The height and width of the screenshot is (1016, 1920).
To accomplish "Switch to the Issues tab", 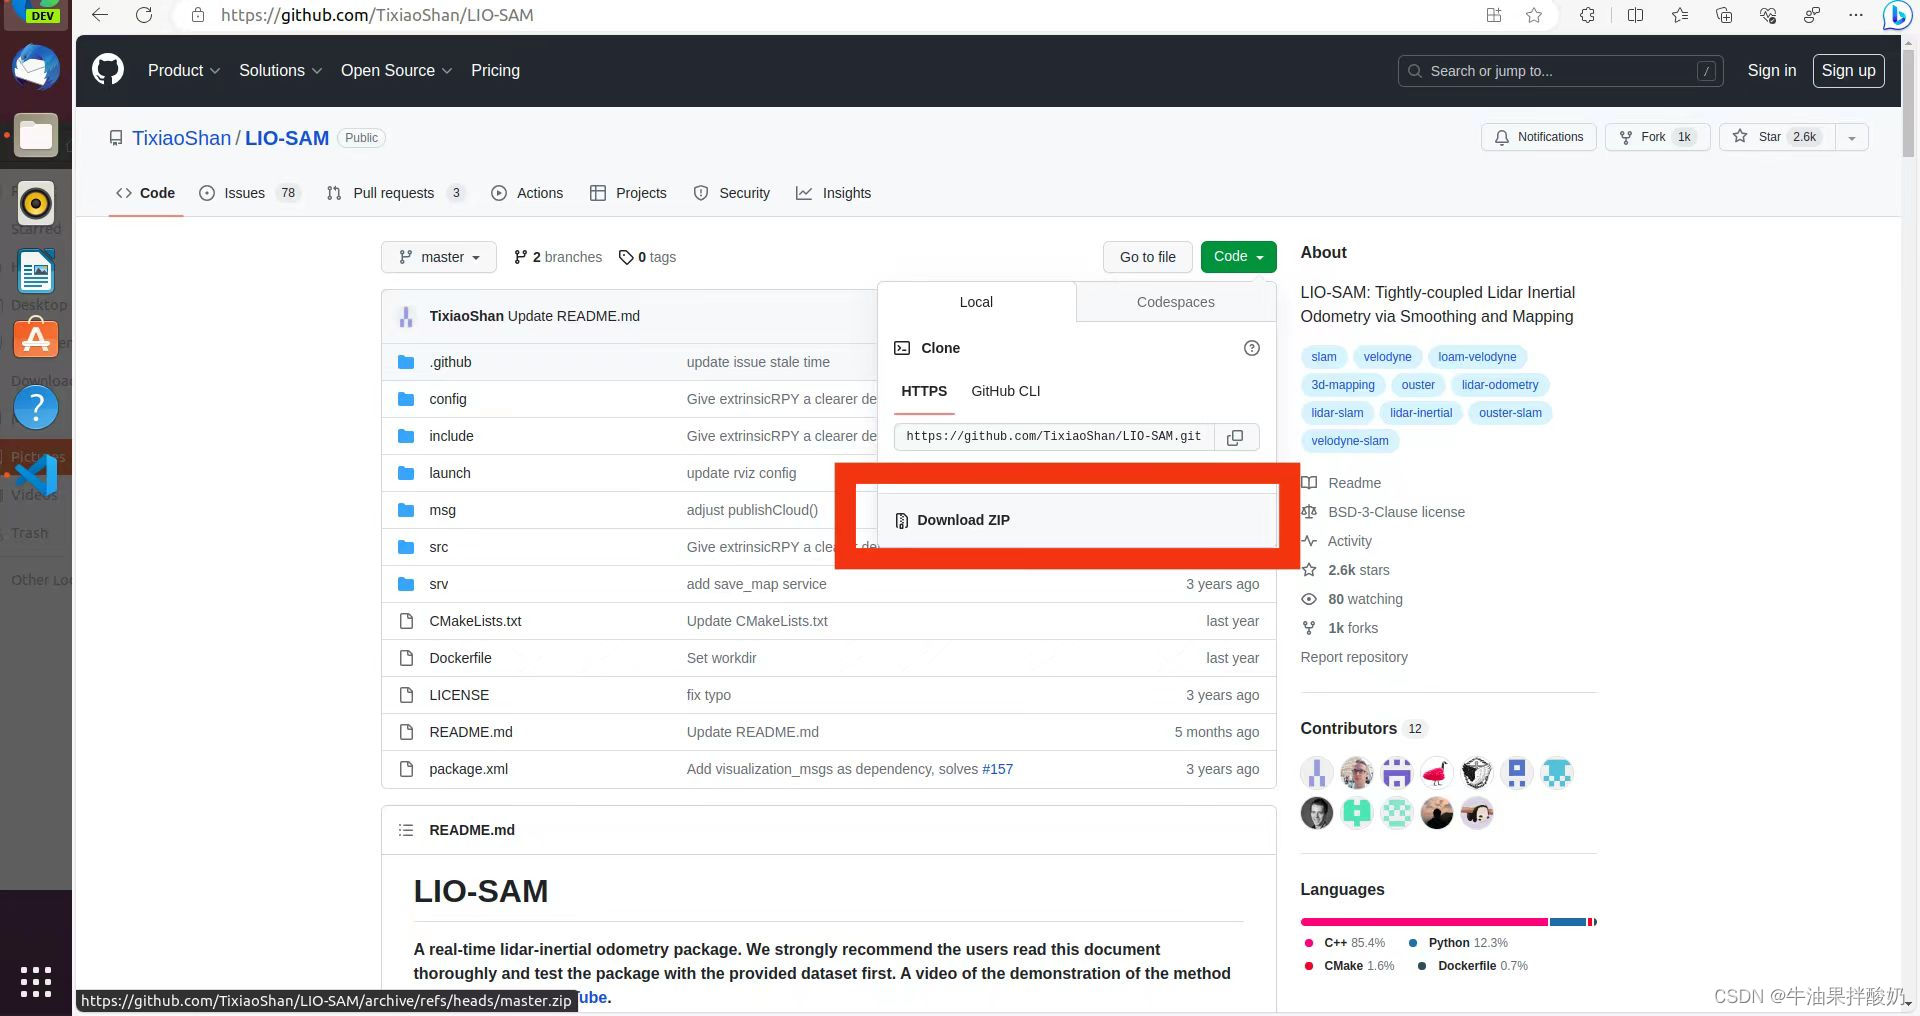I will point(249,193).
